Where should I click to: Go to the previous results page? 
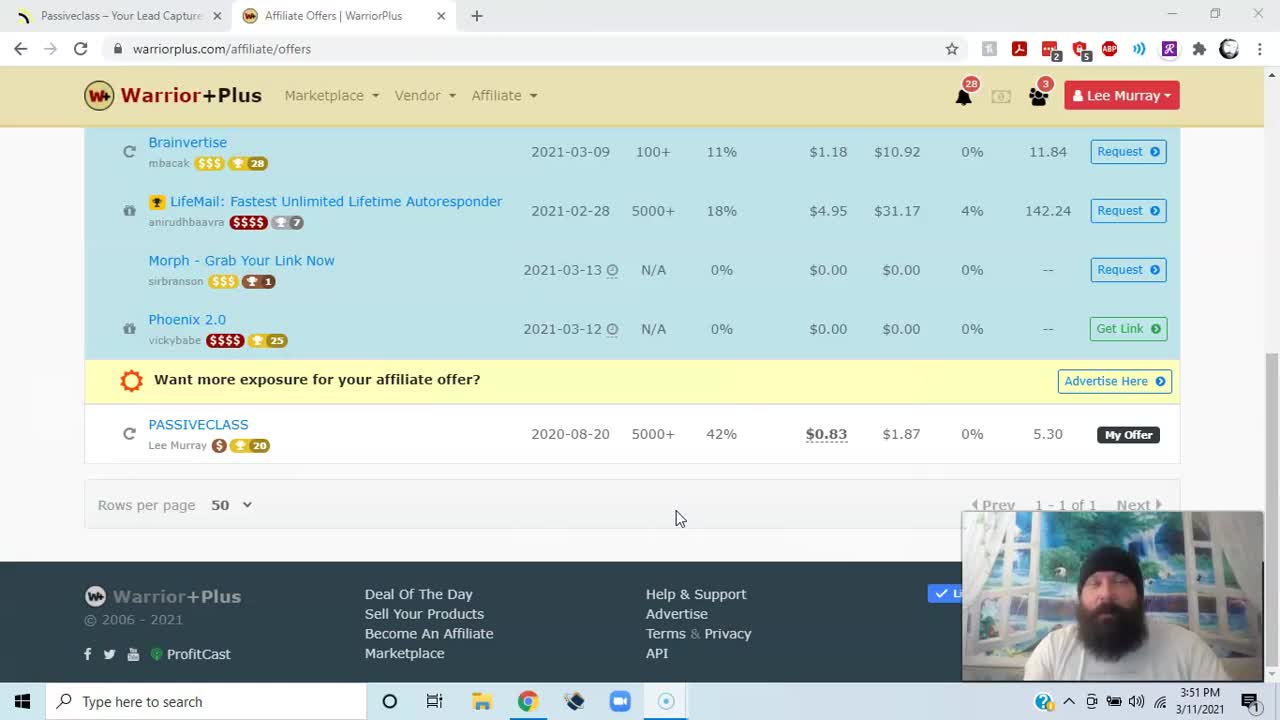(993, 505)
